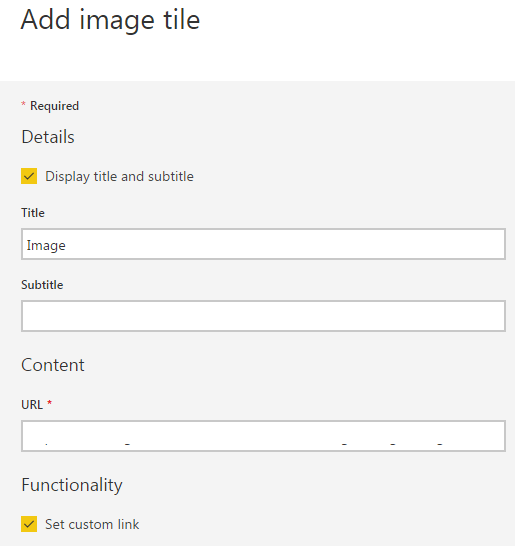The width and height of the screenshot is (515, 546).
Task: Click inside the empty Subtitle text box
Action: tap(263, 316)
